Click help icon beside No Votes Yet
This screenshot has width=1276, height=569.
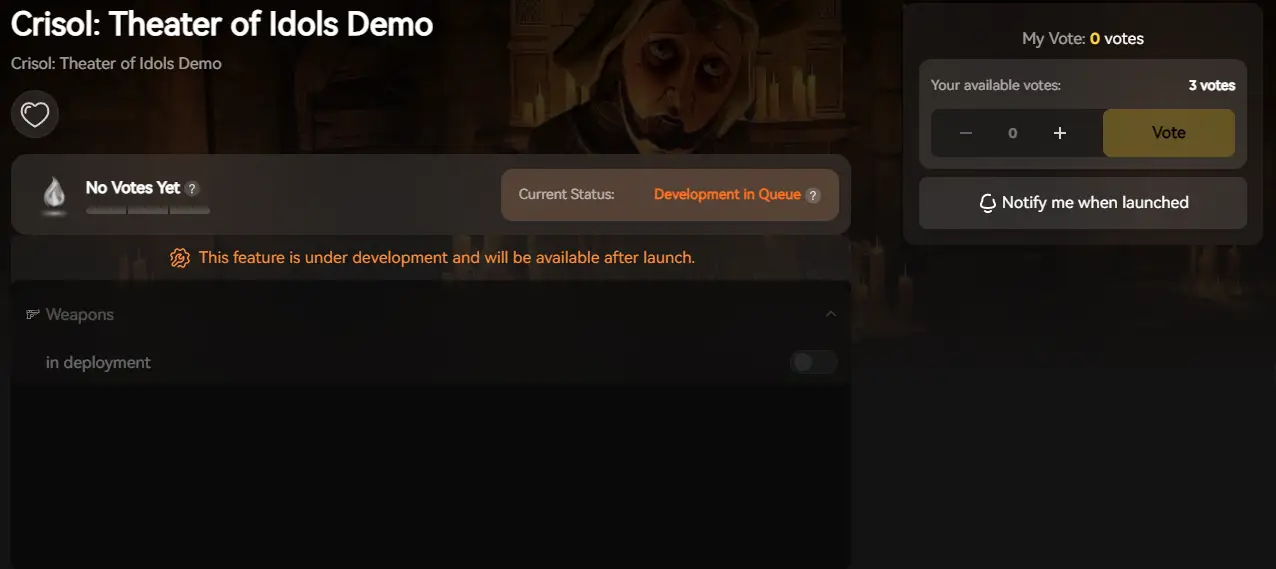(192, 188)
